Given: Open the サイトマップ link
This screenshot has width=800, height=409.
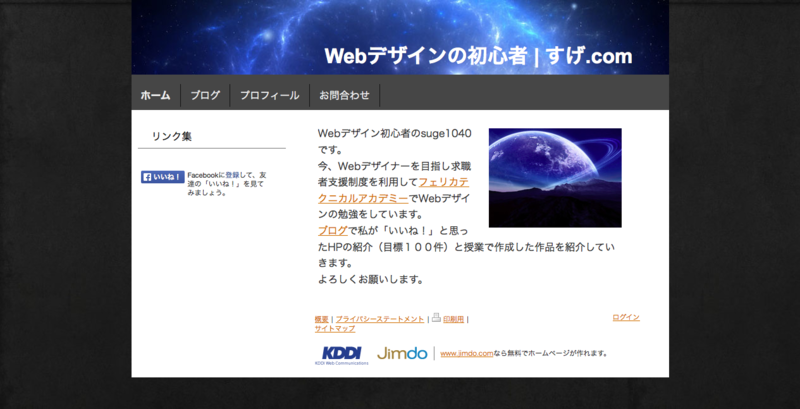Looking at the screenshot, I should (335, 329).
